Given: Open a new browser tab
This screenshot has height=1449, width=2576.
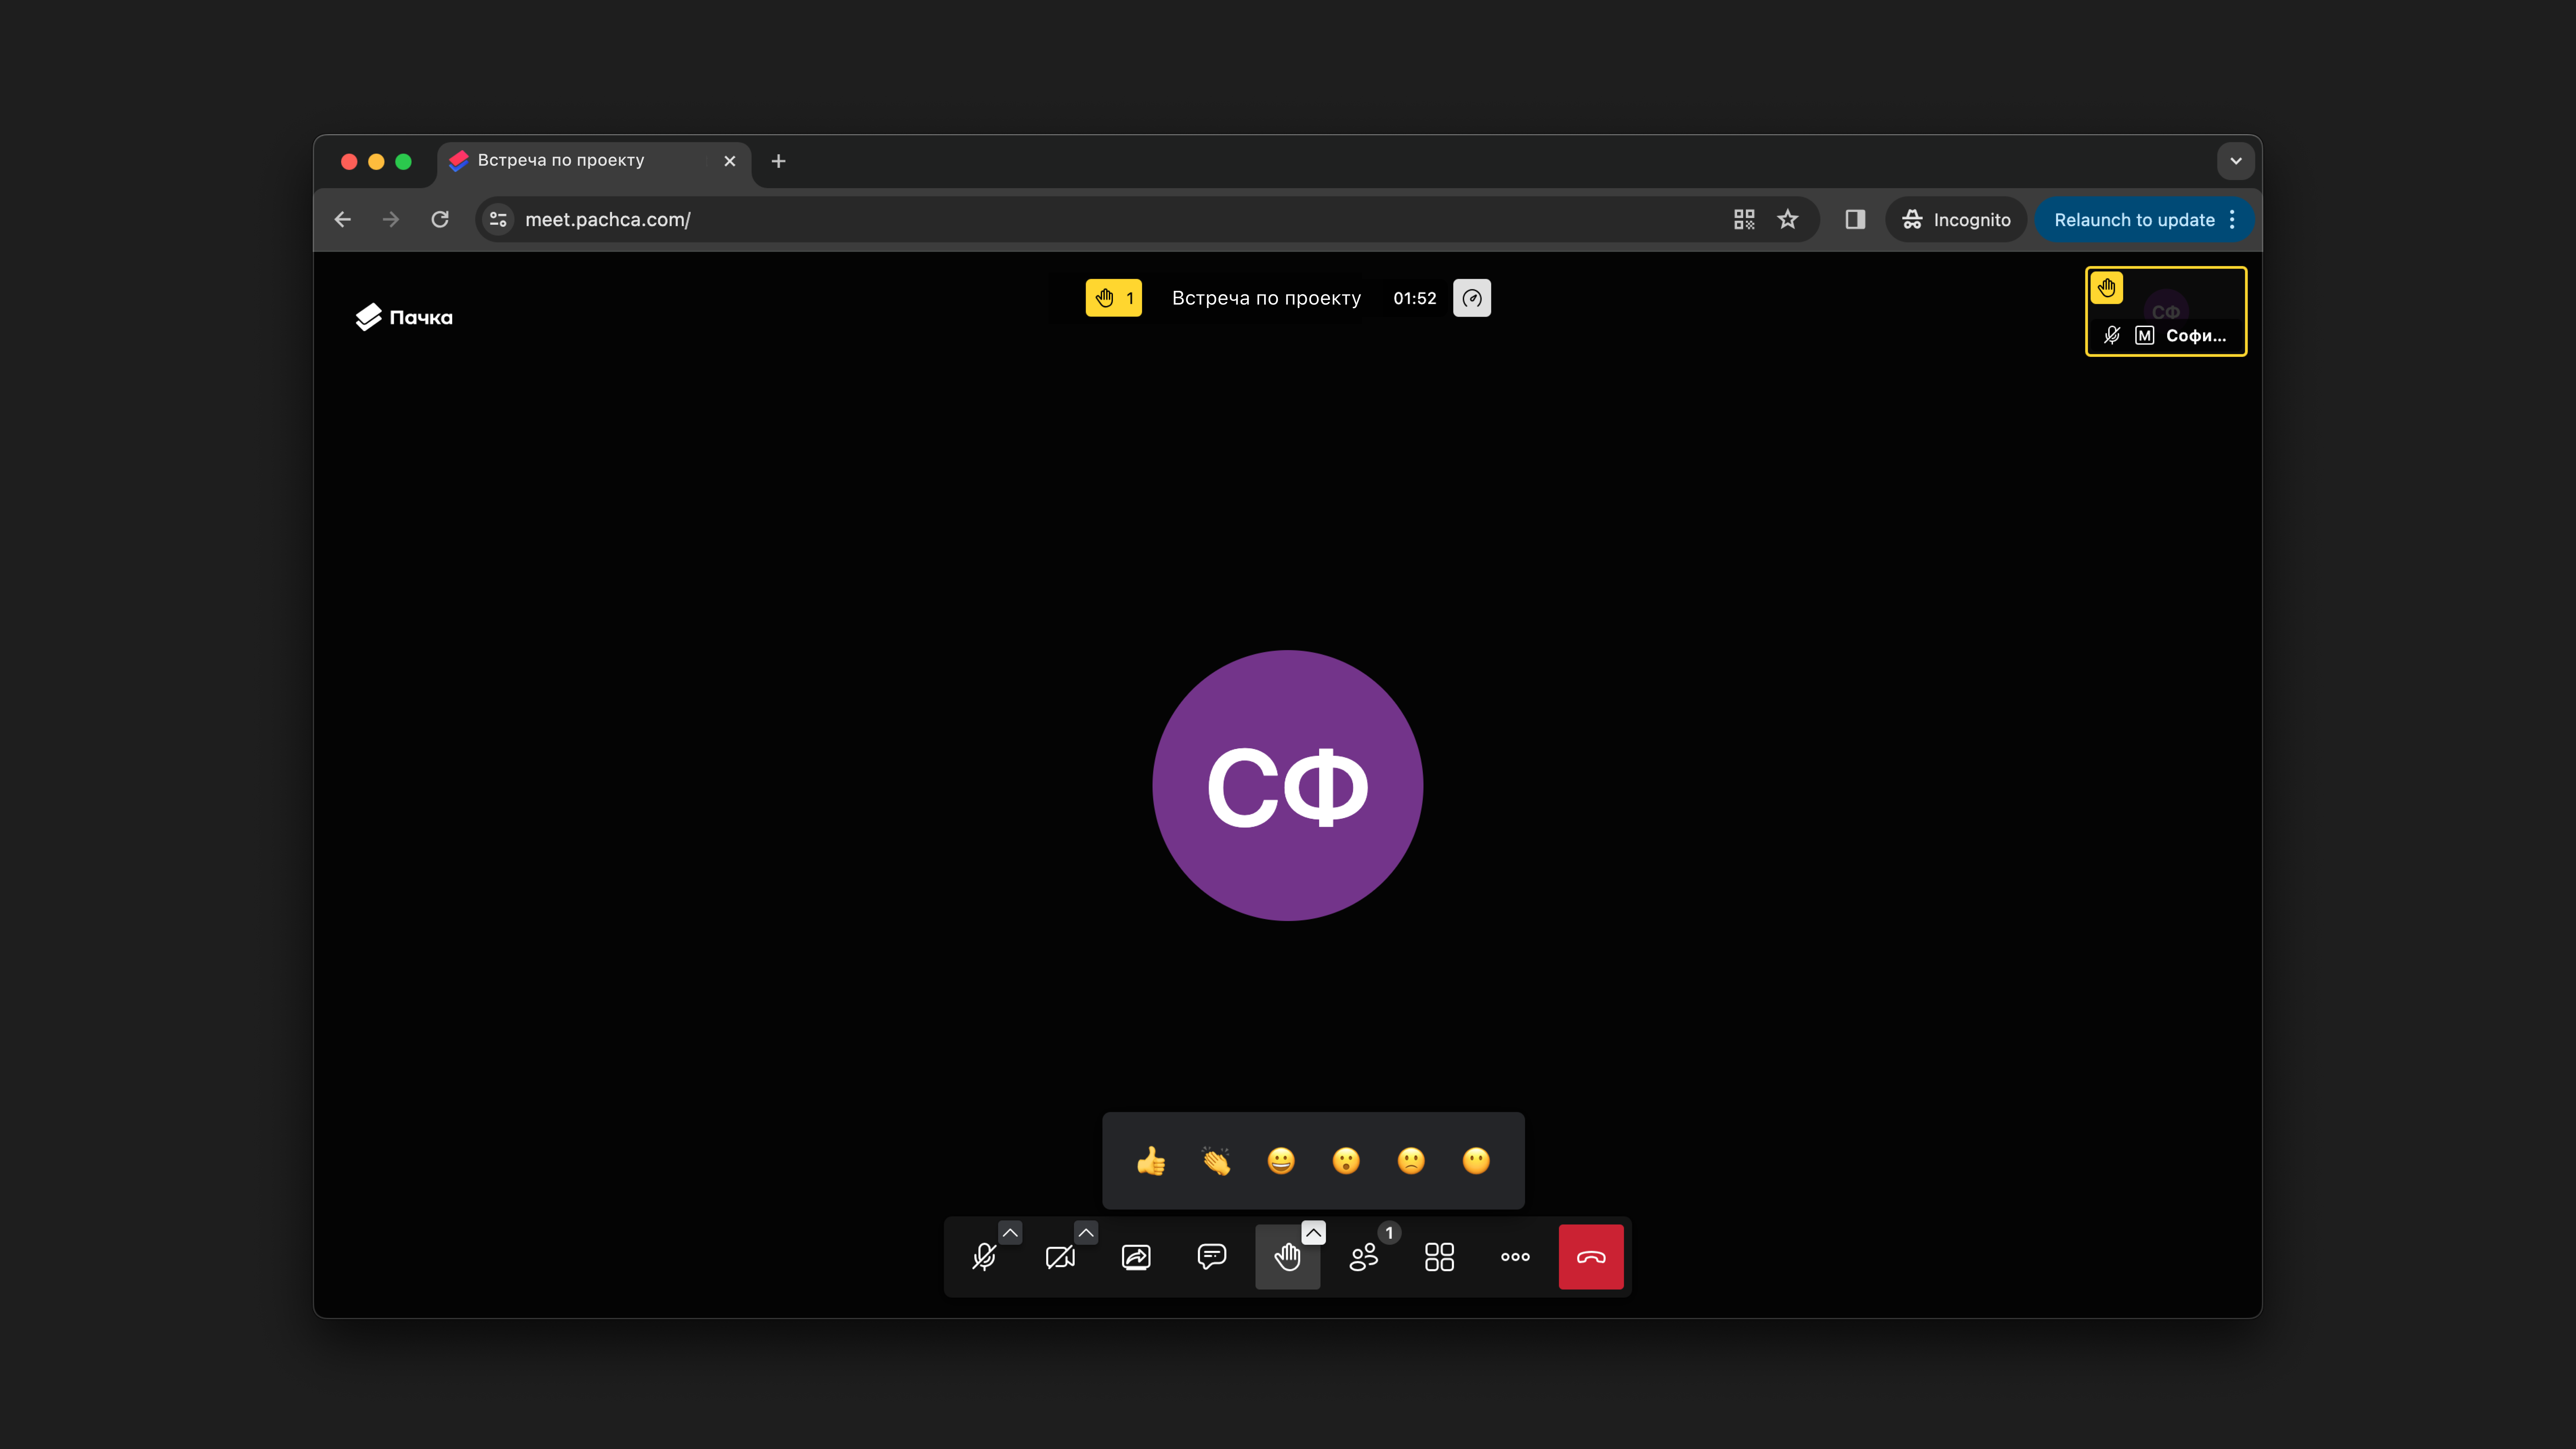Looking at the screenshot, I should [x=778, y=161].
